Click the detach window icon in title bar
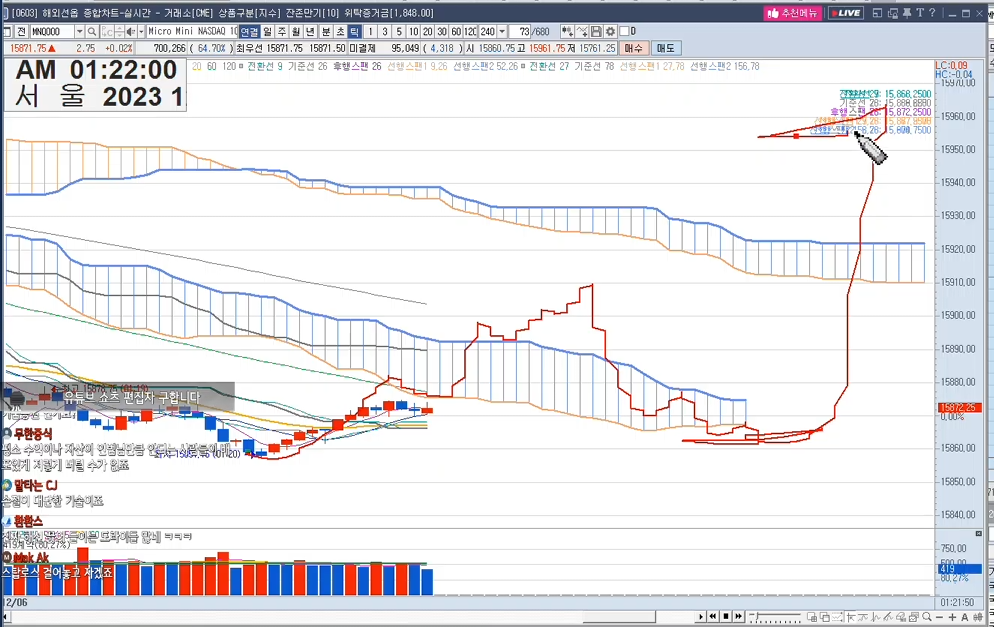The width and height of the screenshot is (994, 627). point(877,13)
